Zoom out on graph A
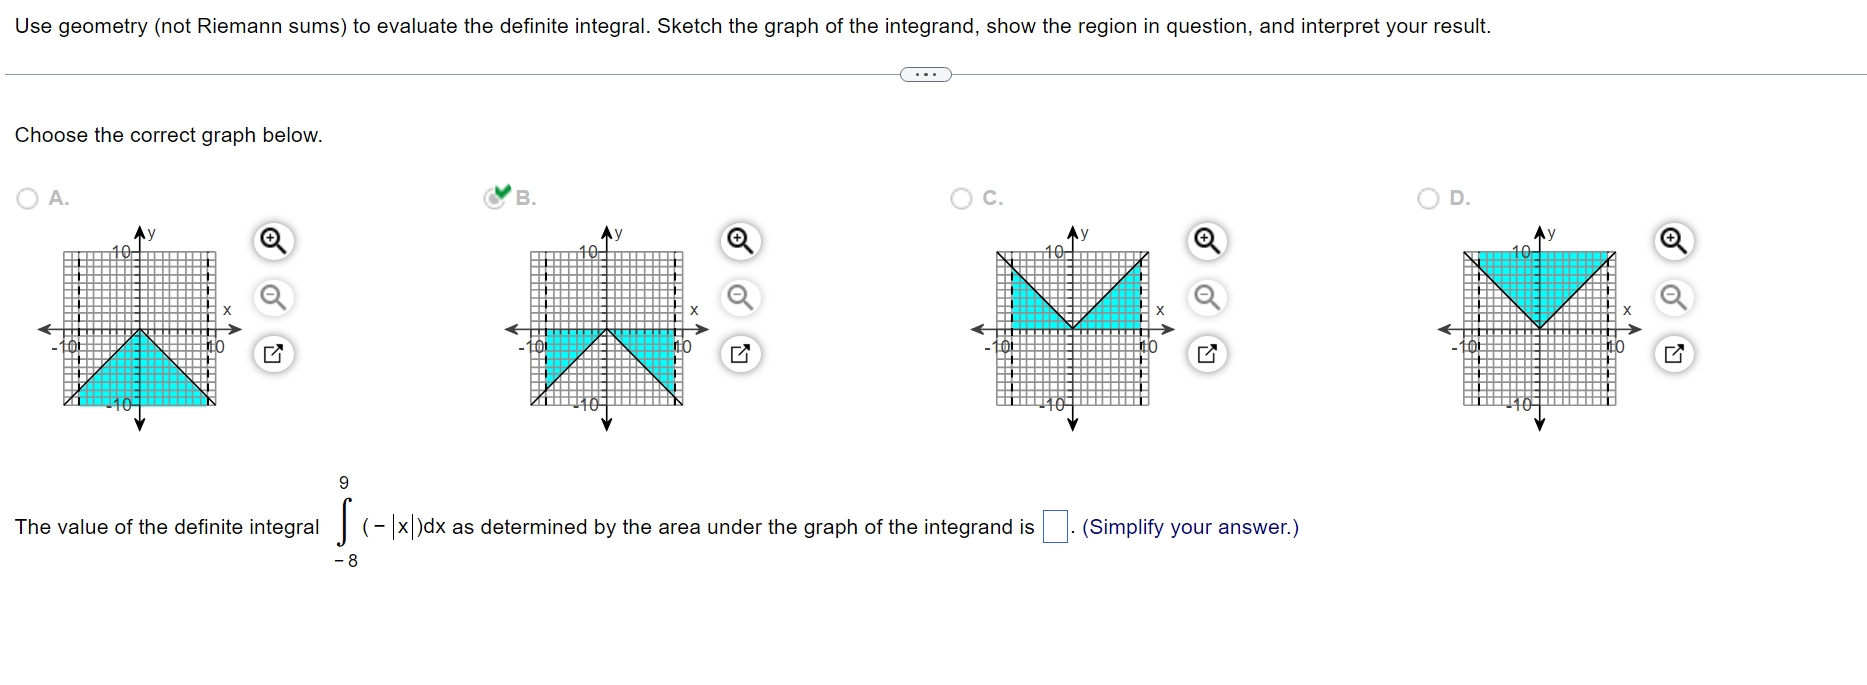The height and width of the screenshot is (685, 1867). coord(272,297)
